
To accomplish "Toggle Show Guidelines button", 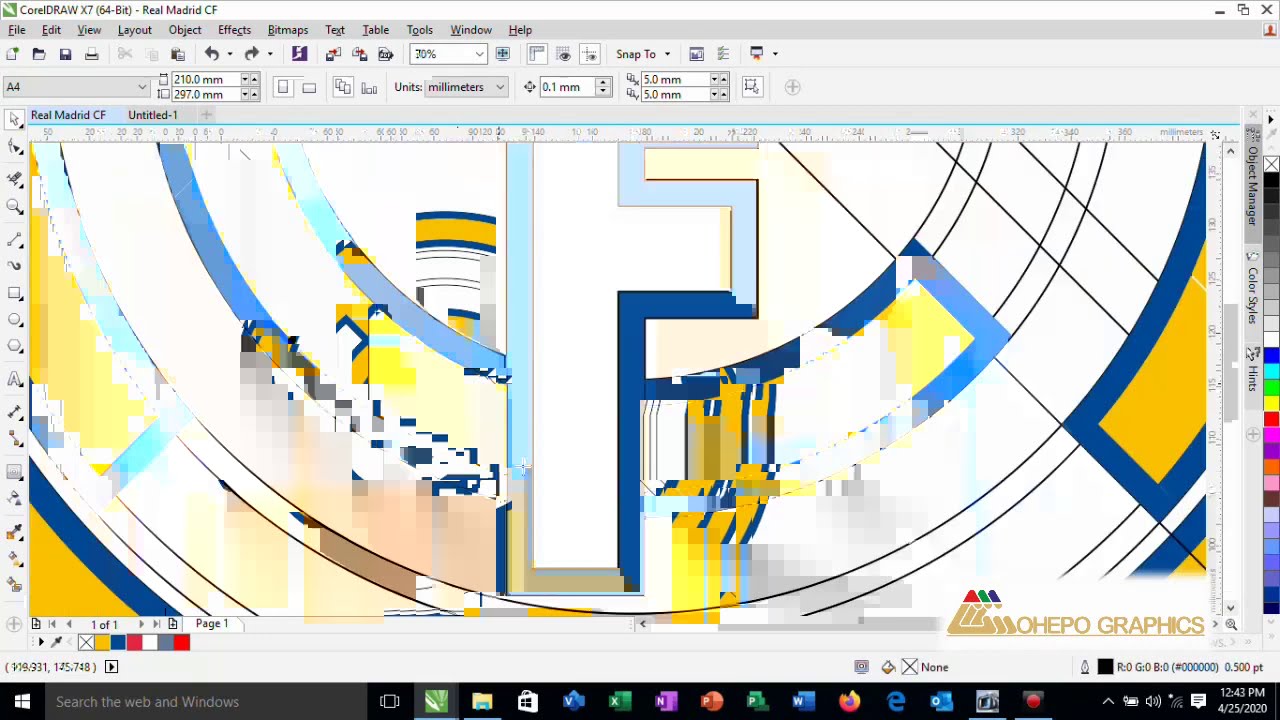I will (x=589, y=54).
